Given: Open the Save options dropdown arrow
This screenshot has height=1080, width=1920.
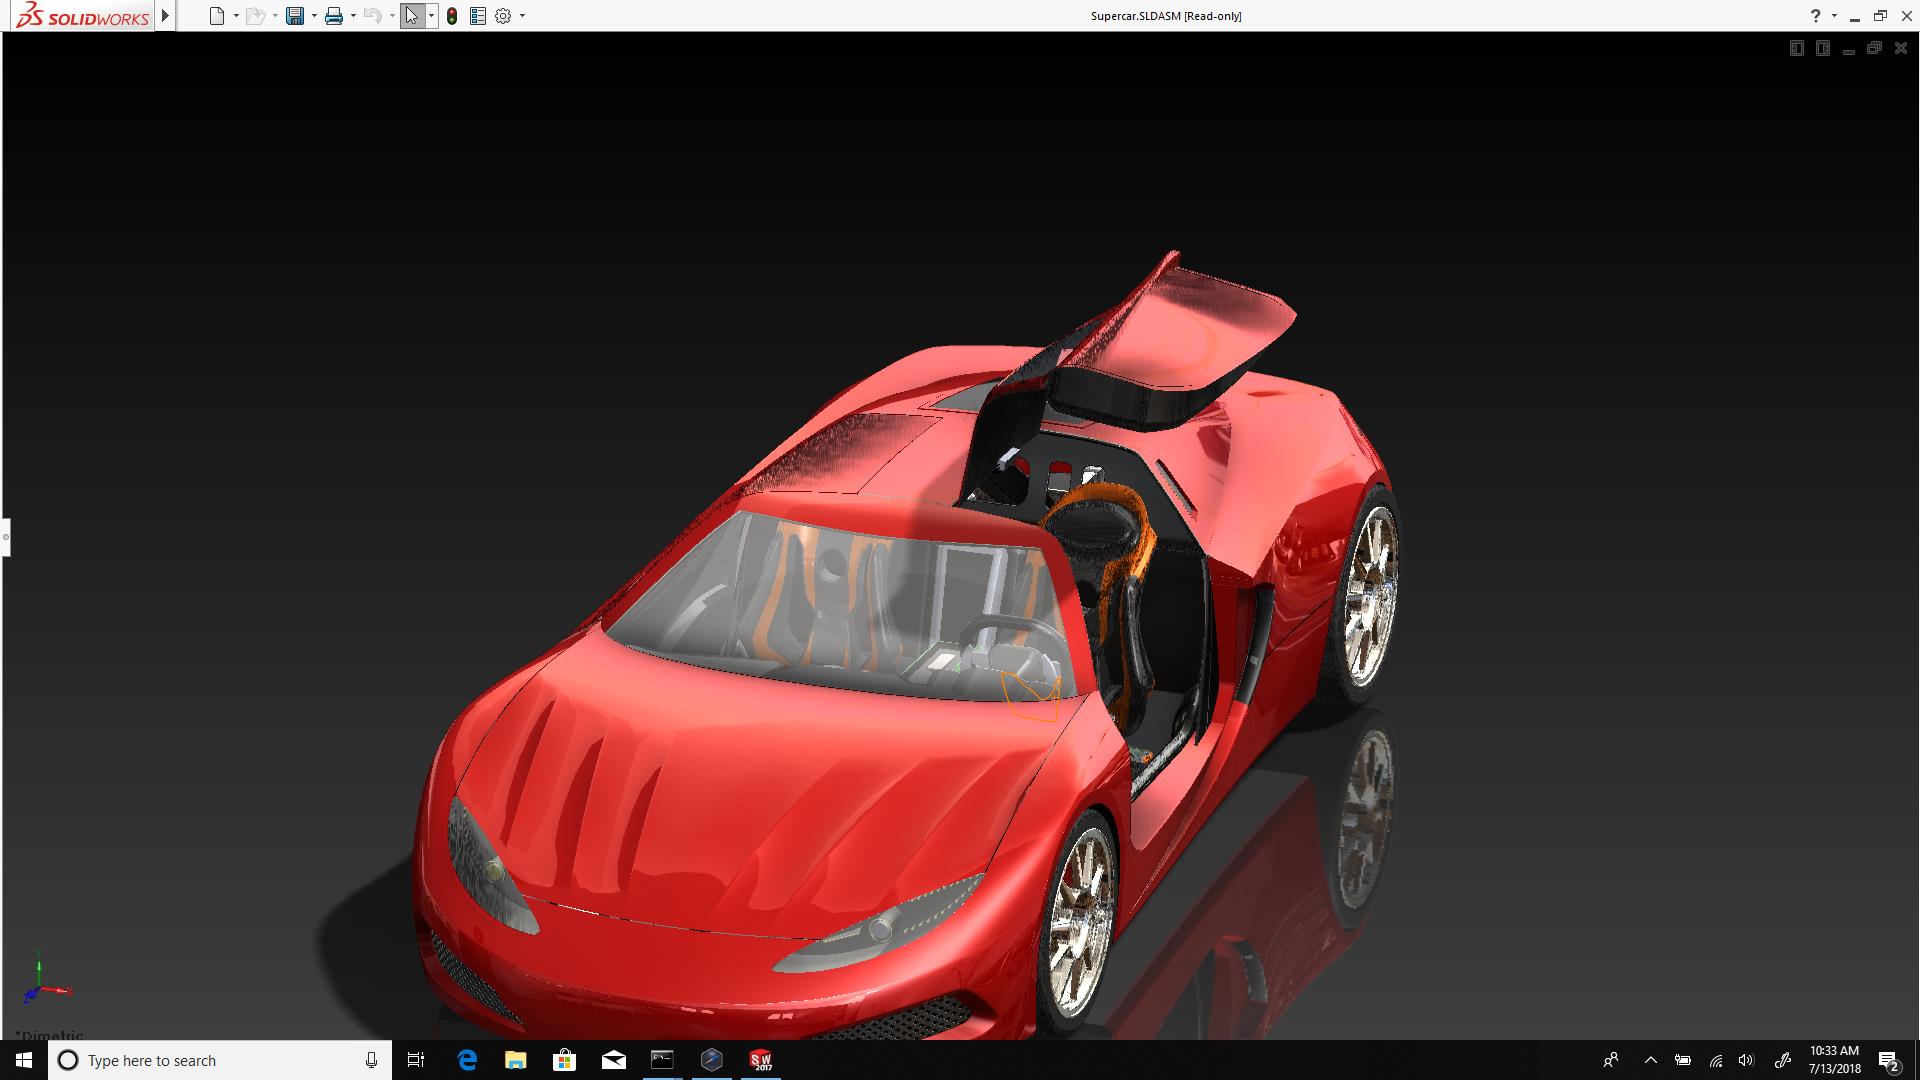Looking at the screenshot, I should pyautogui.click(x=314, y=16).
